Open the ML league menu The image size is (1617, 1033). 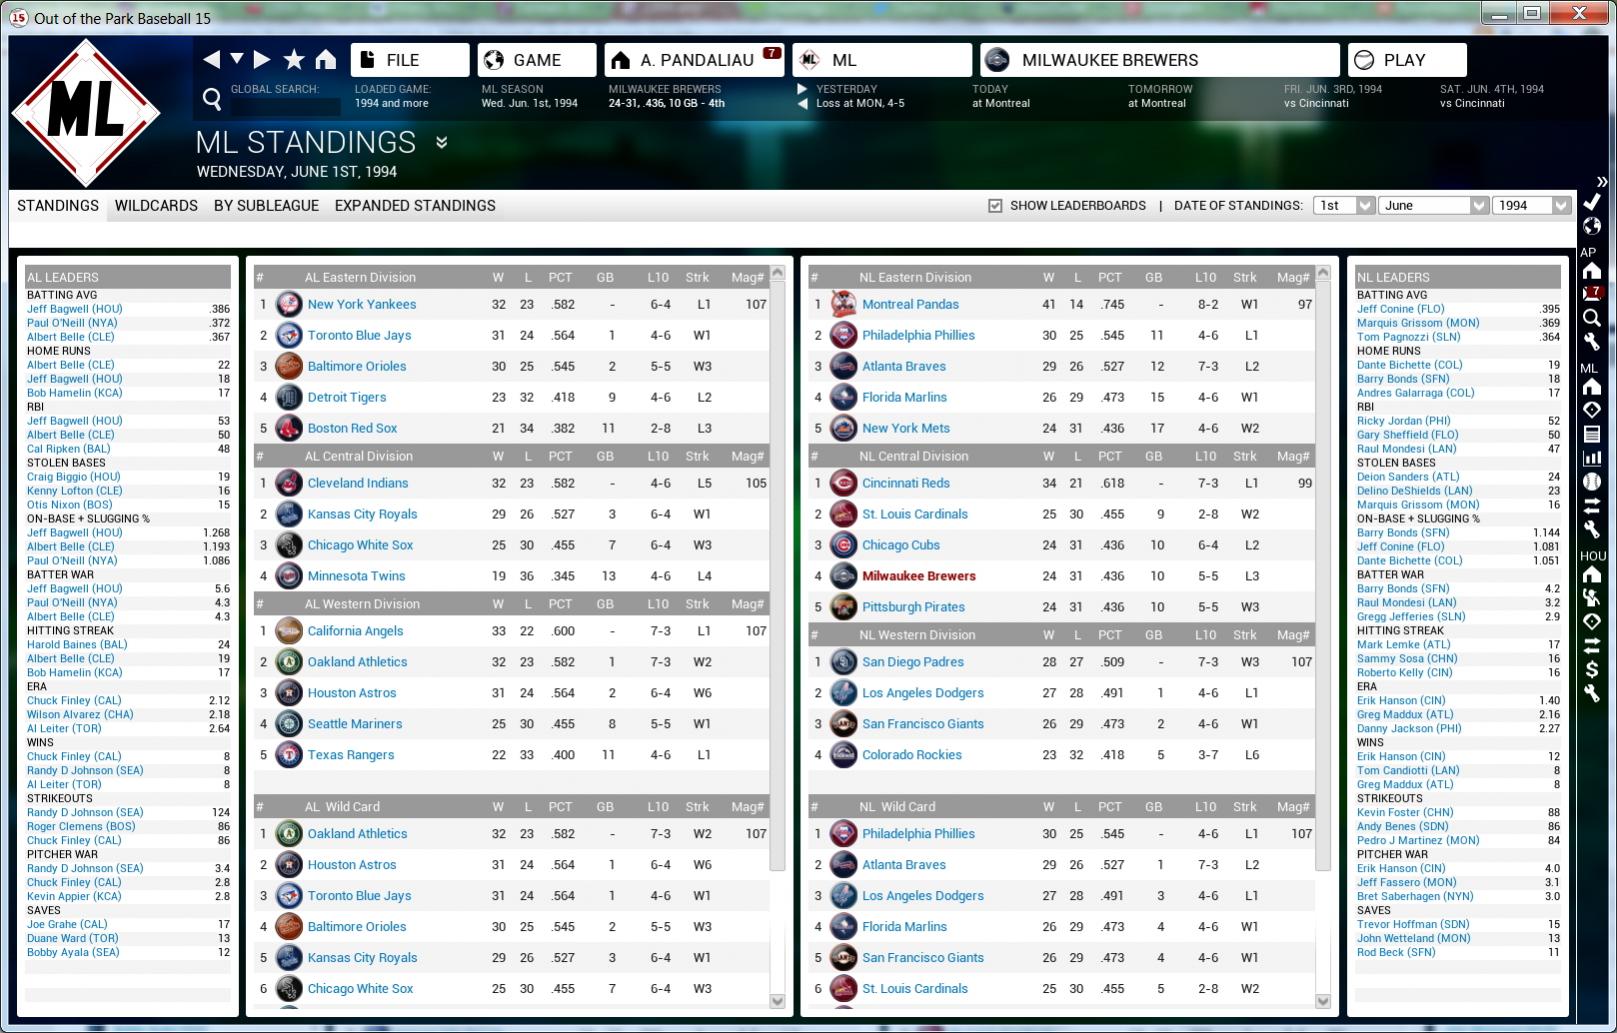tap(882, 60)
